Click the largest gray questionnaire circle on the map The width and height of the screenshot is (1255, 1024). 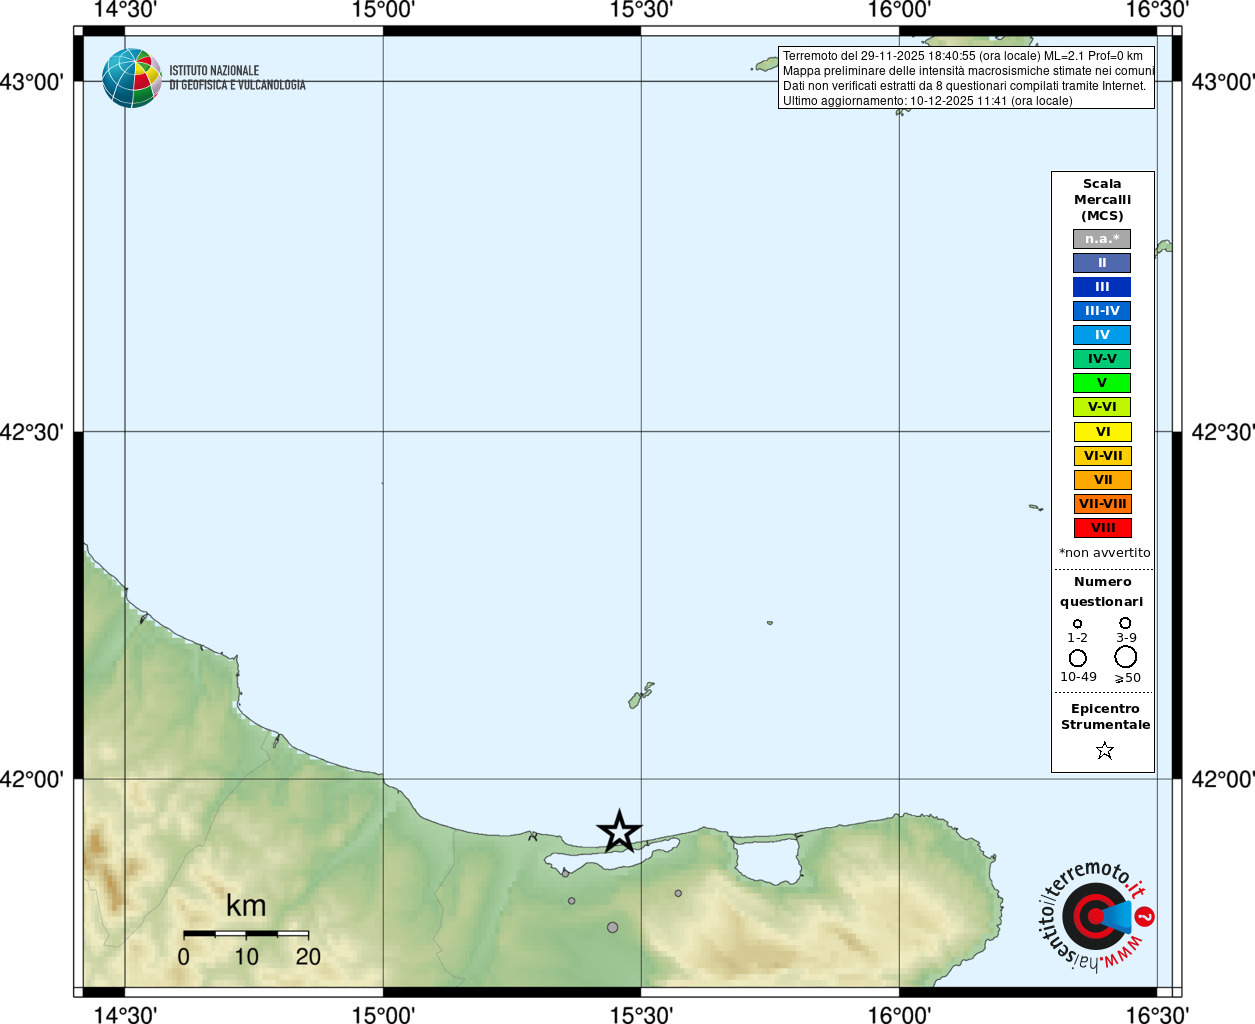click(612, 927)
